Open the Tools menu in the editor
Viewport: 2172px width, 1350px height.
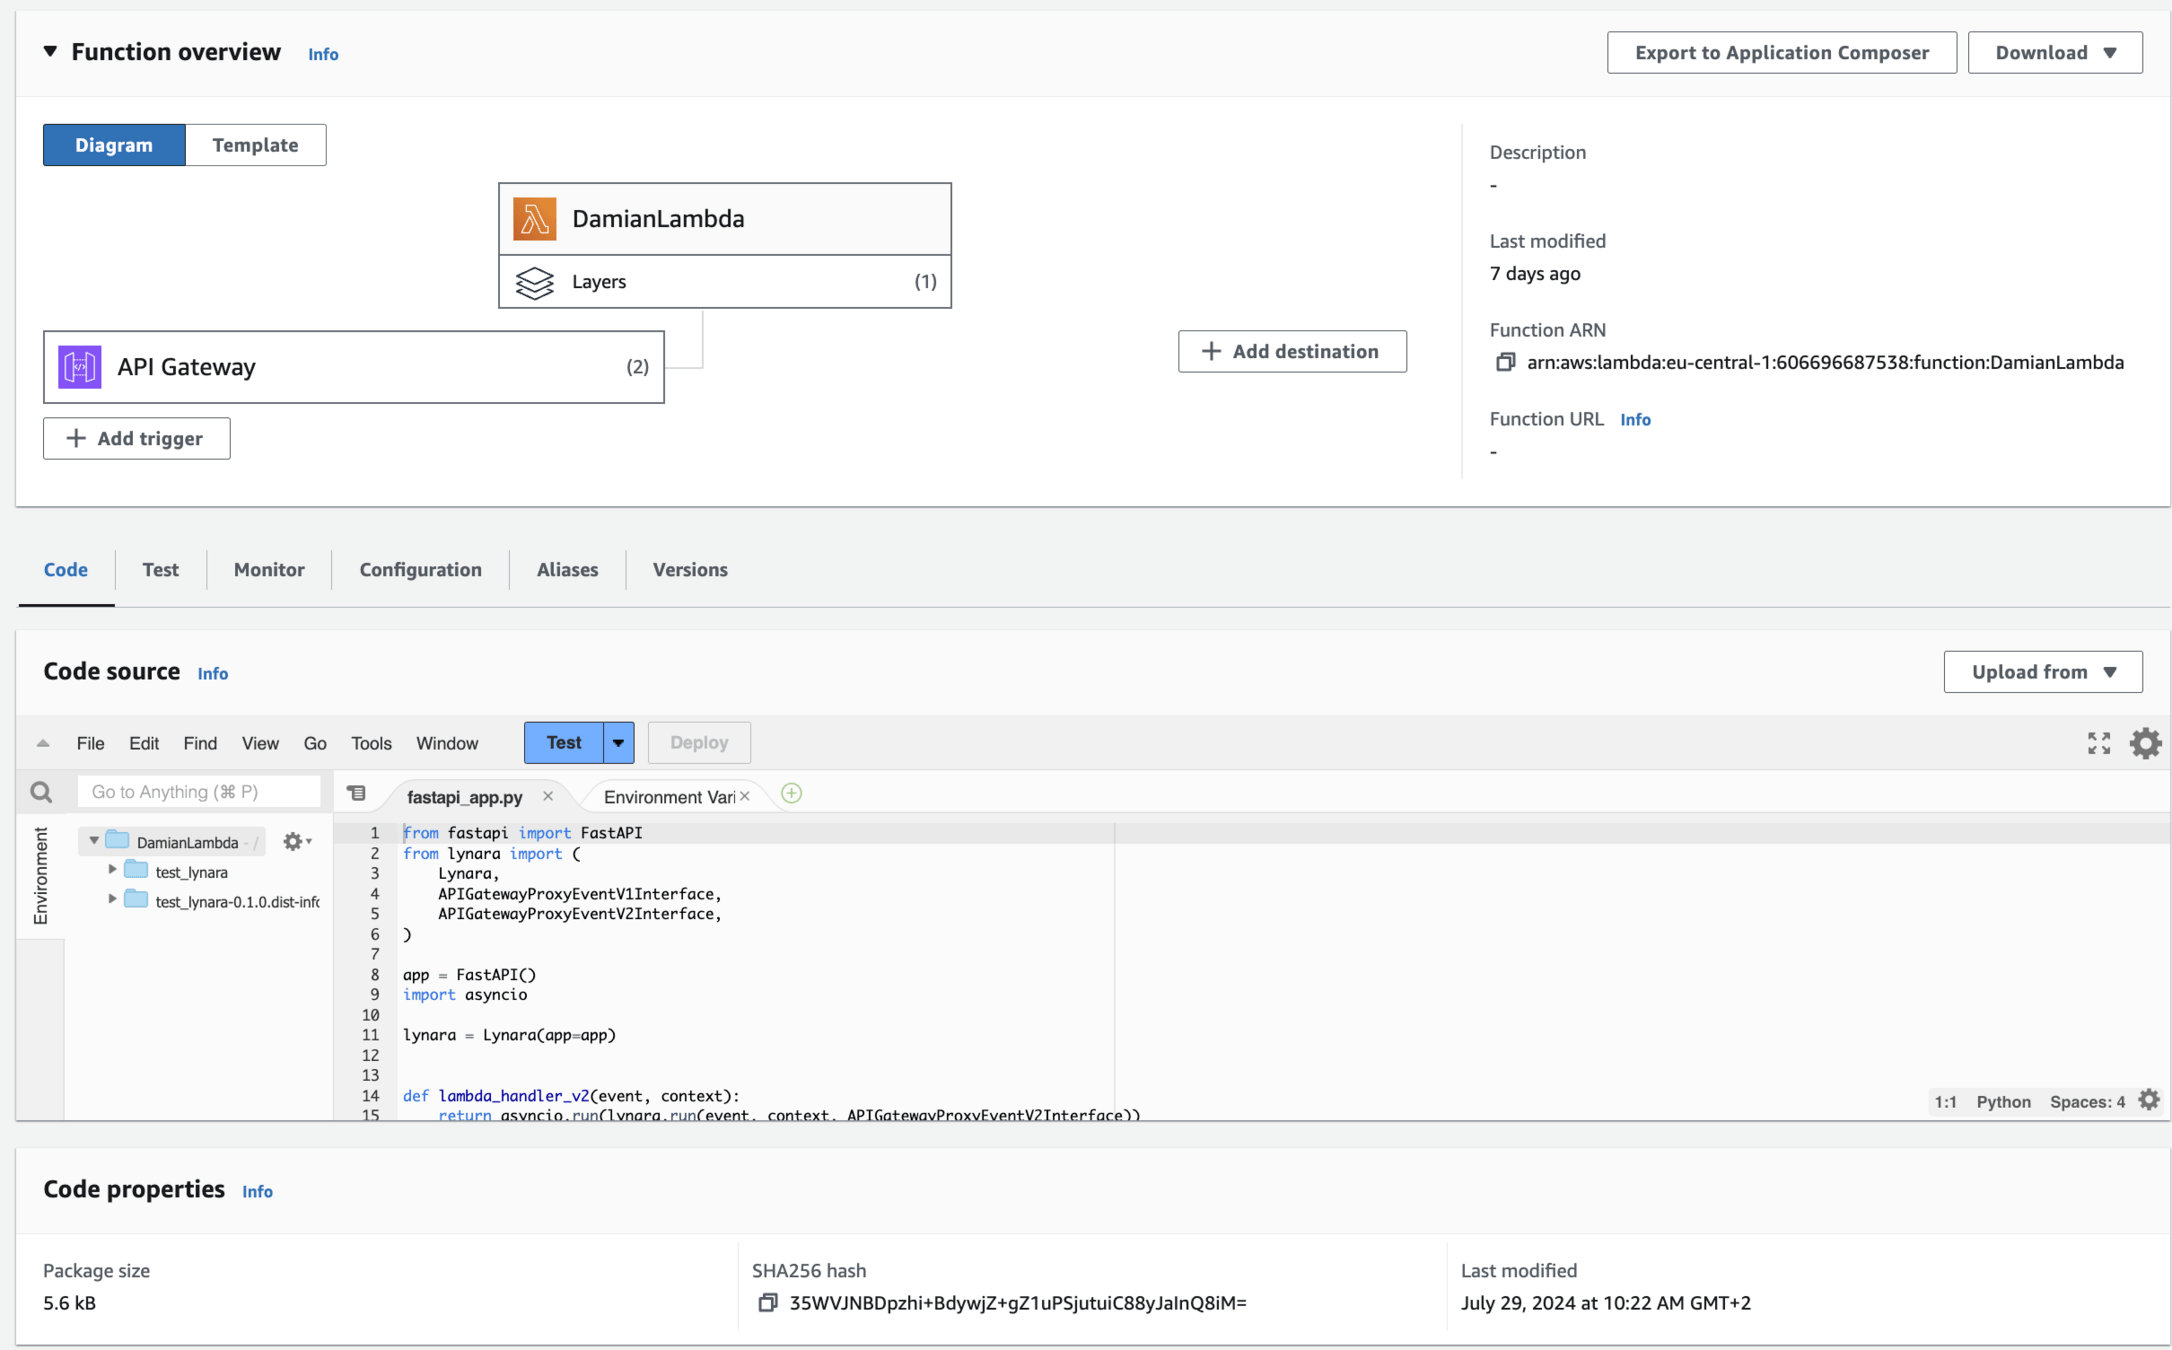(371, 743)
